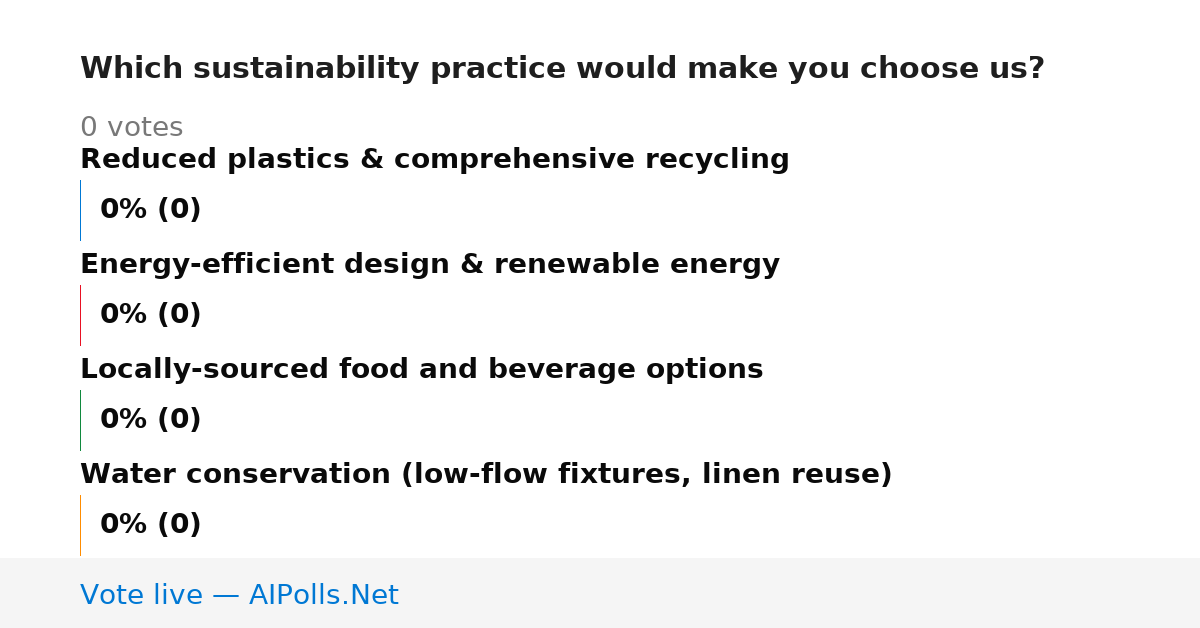Click the blue bar for reduced plastics
The image size is (1200, 628).
[81, 210]
